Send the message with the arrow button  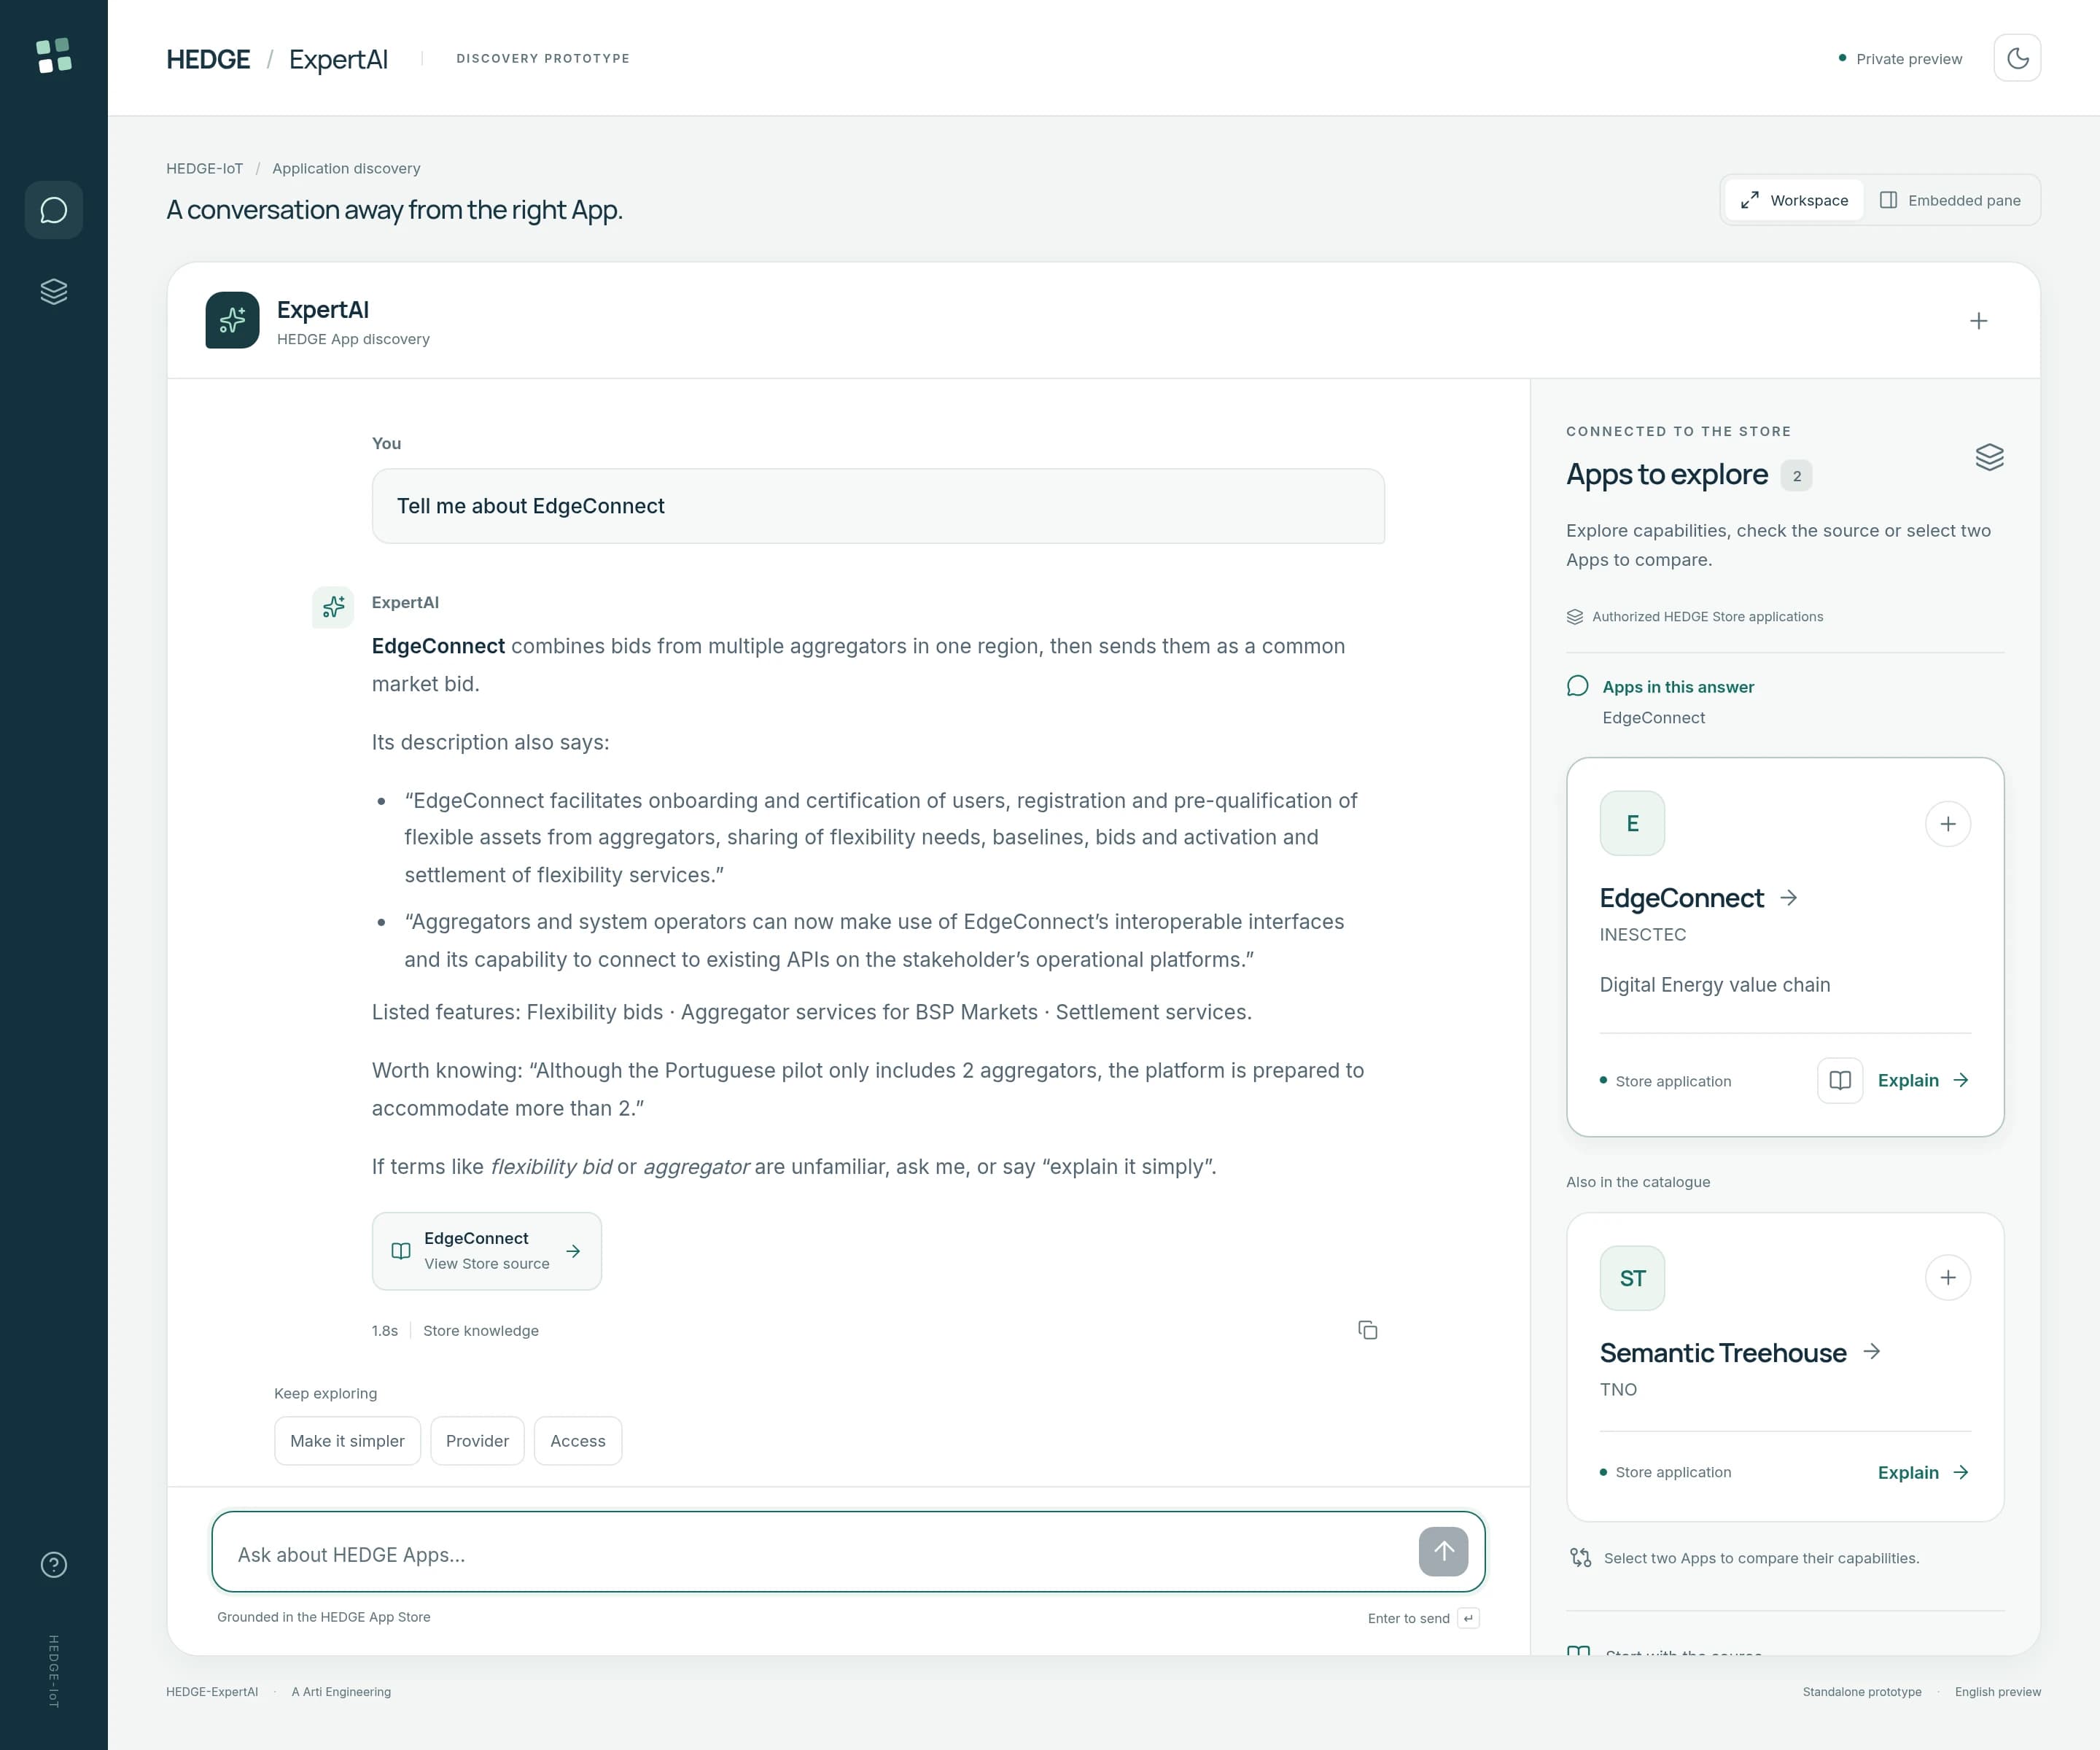point(1443,1552)
